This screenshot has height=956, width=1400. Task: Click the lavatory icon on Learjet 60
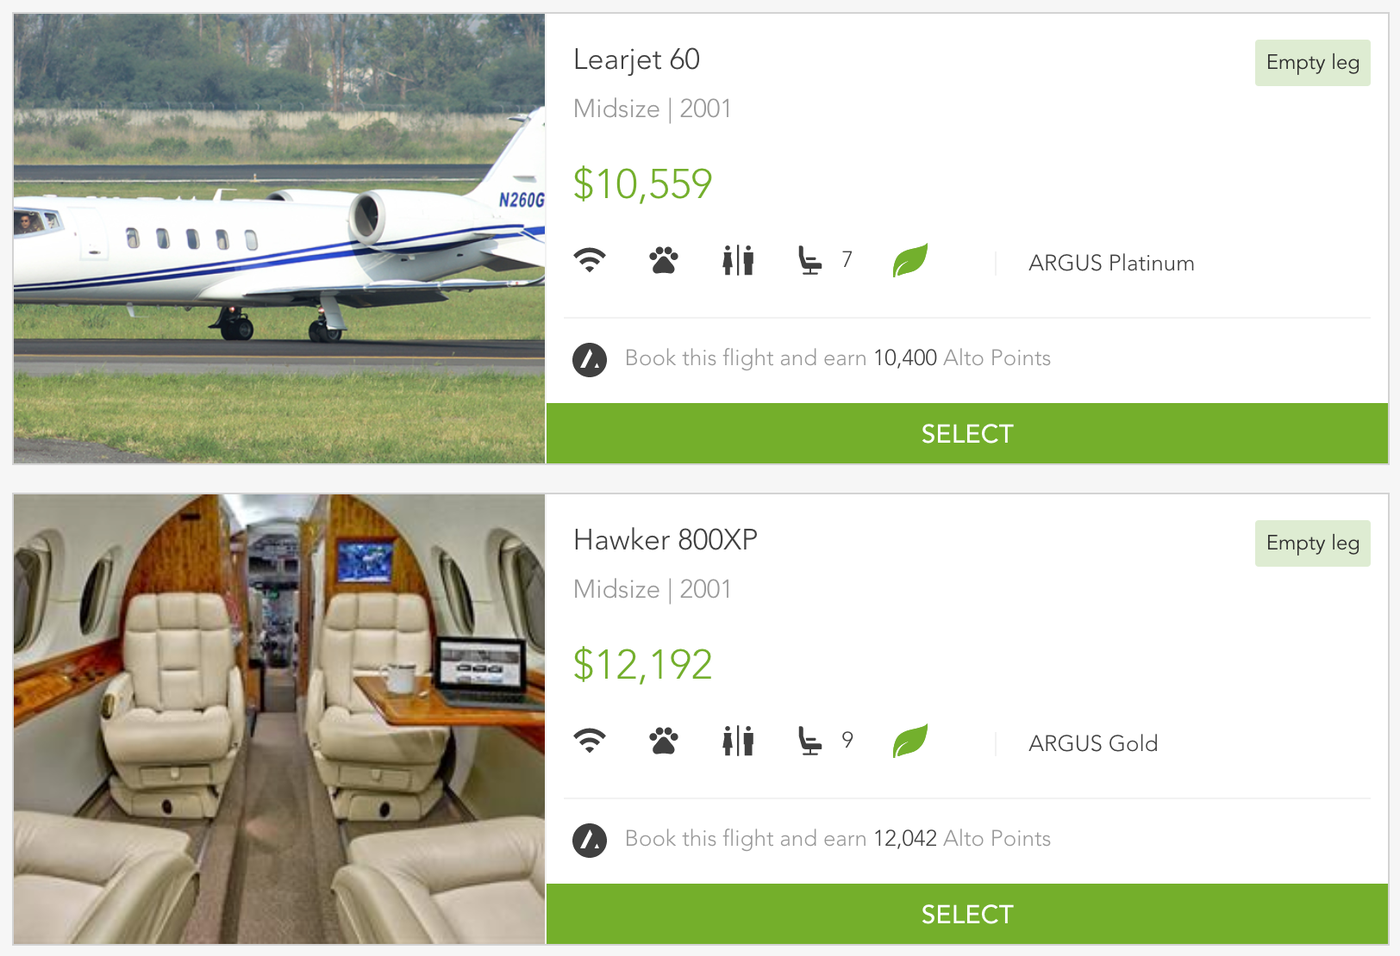tap(738, 261)
